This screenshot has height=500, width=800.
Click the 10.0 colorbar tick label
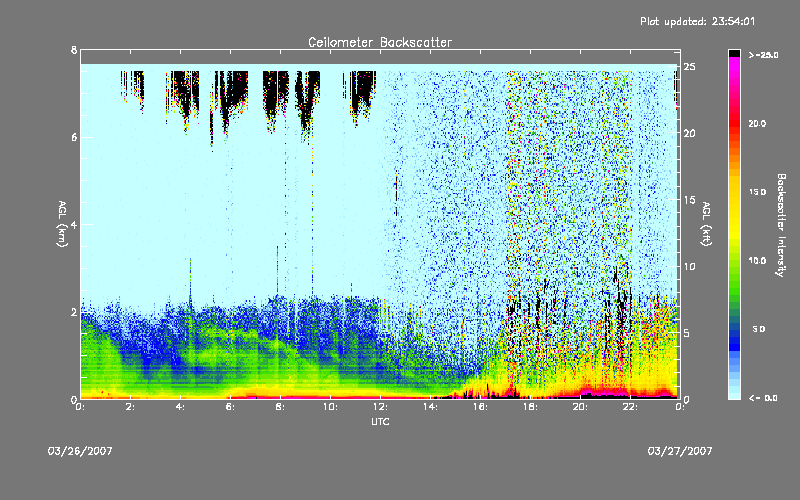click(x=757, y=261)
